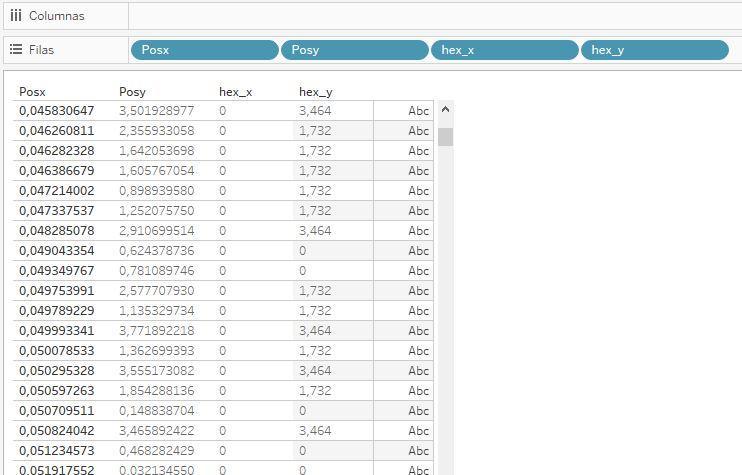
Task: Select Posy value 3,501928977
Action: coord(157,111)
